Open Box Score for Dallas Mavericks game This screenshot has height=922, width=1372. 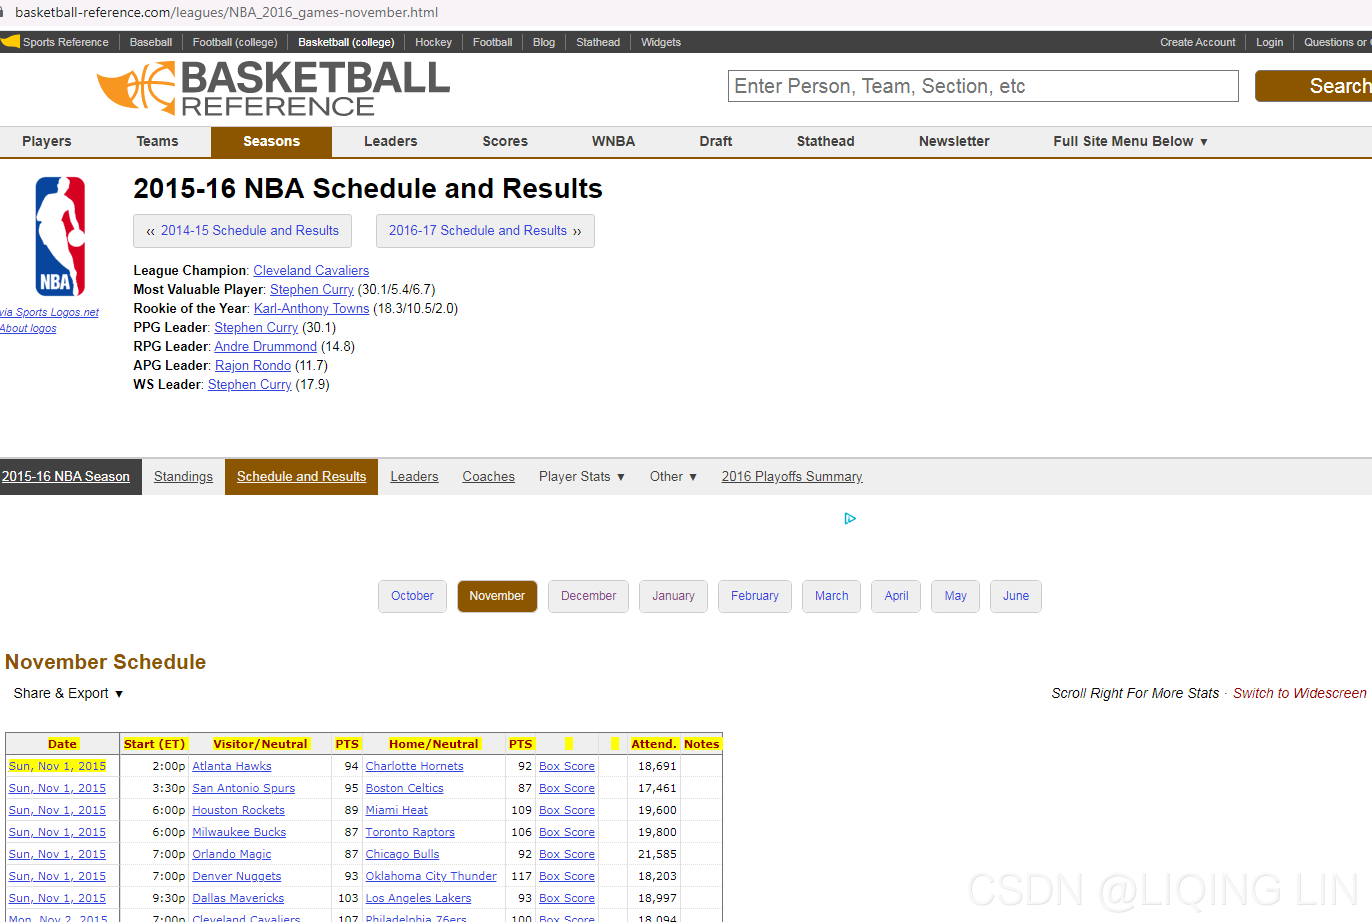click(566, 898)
